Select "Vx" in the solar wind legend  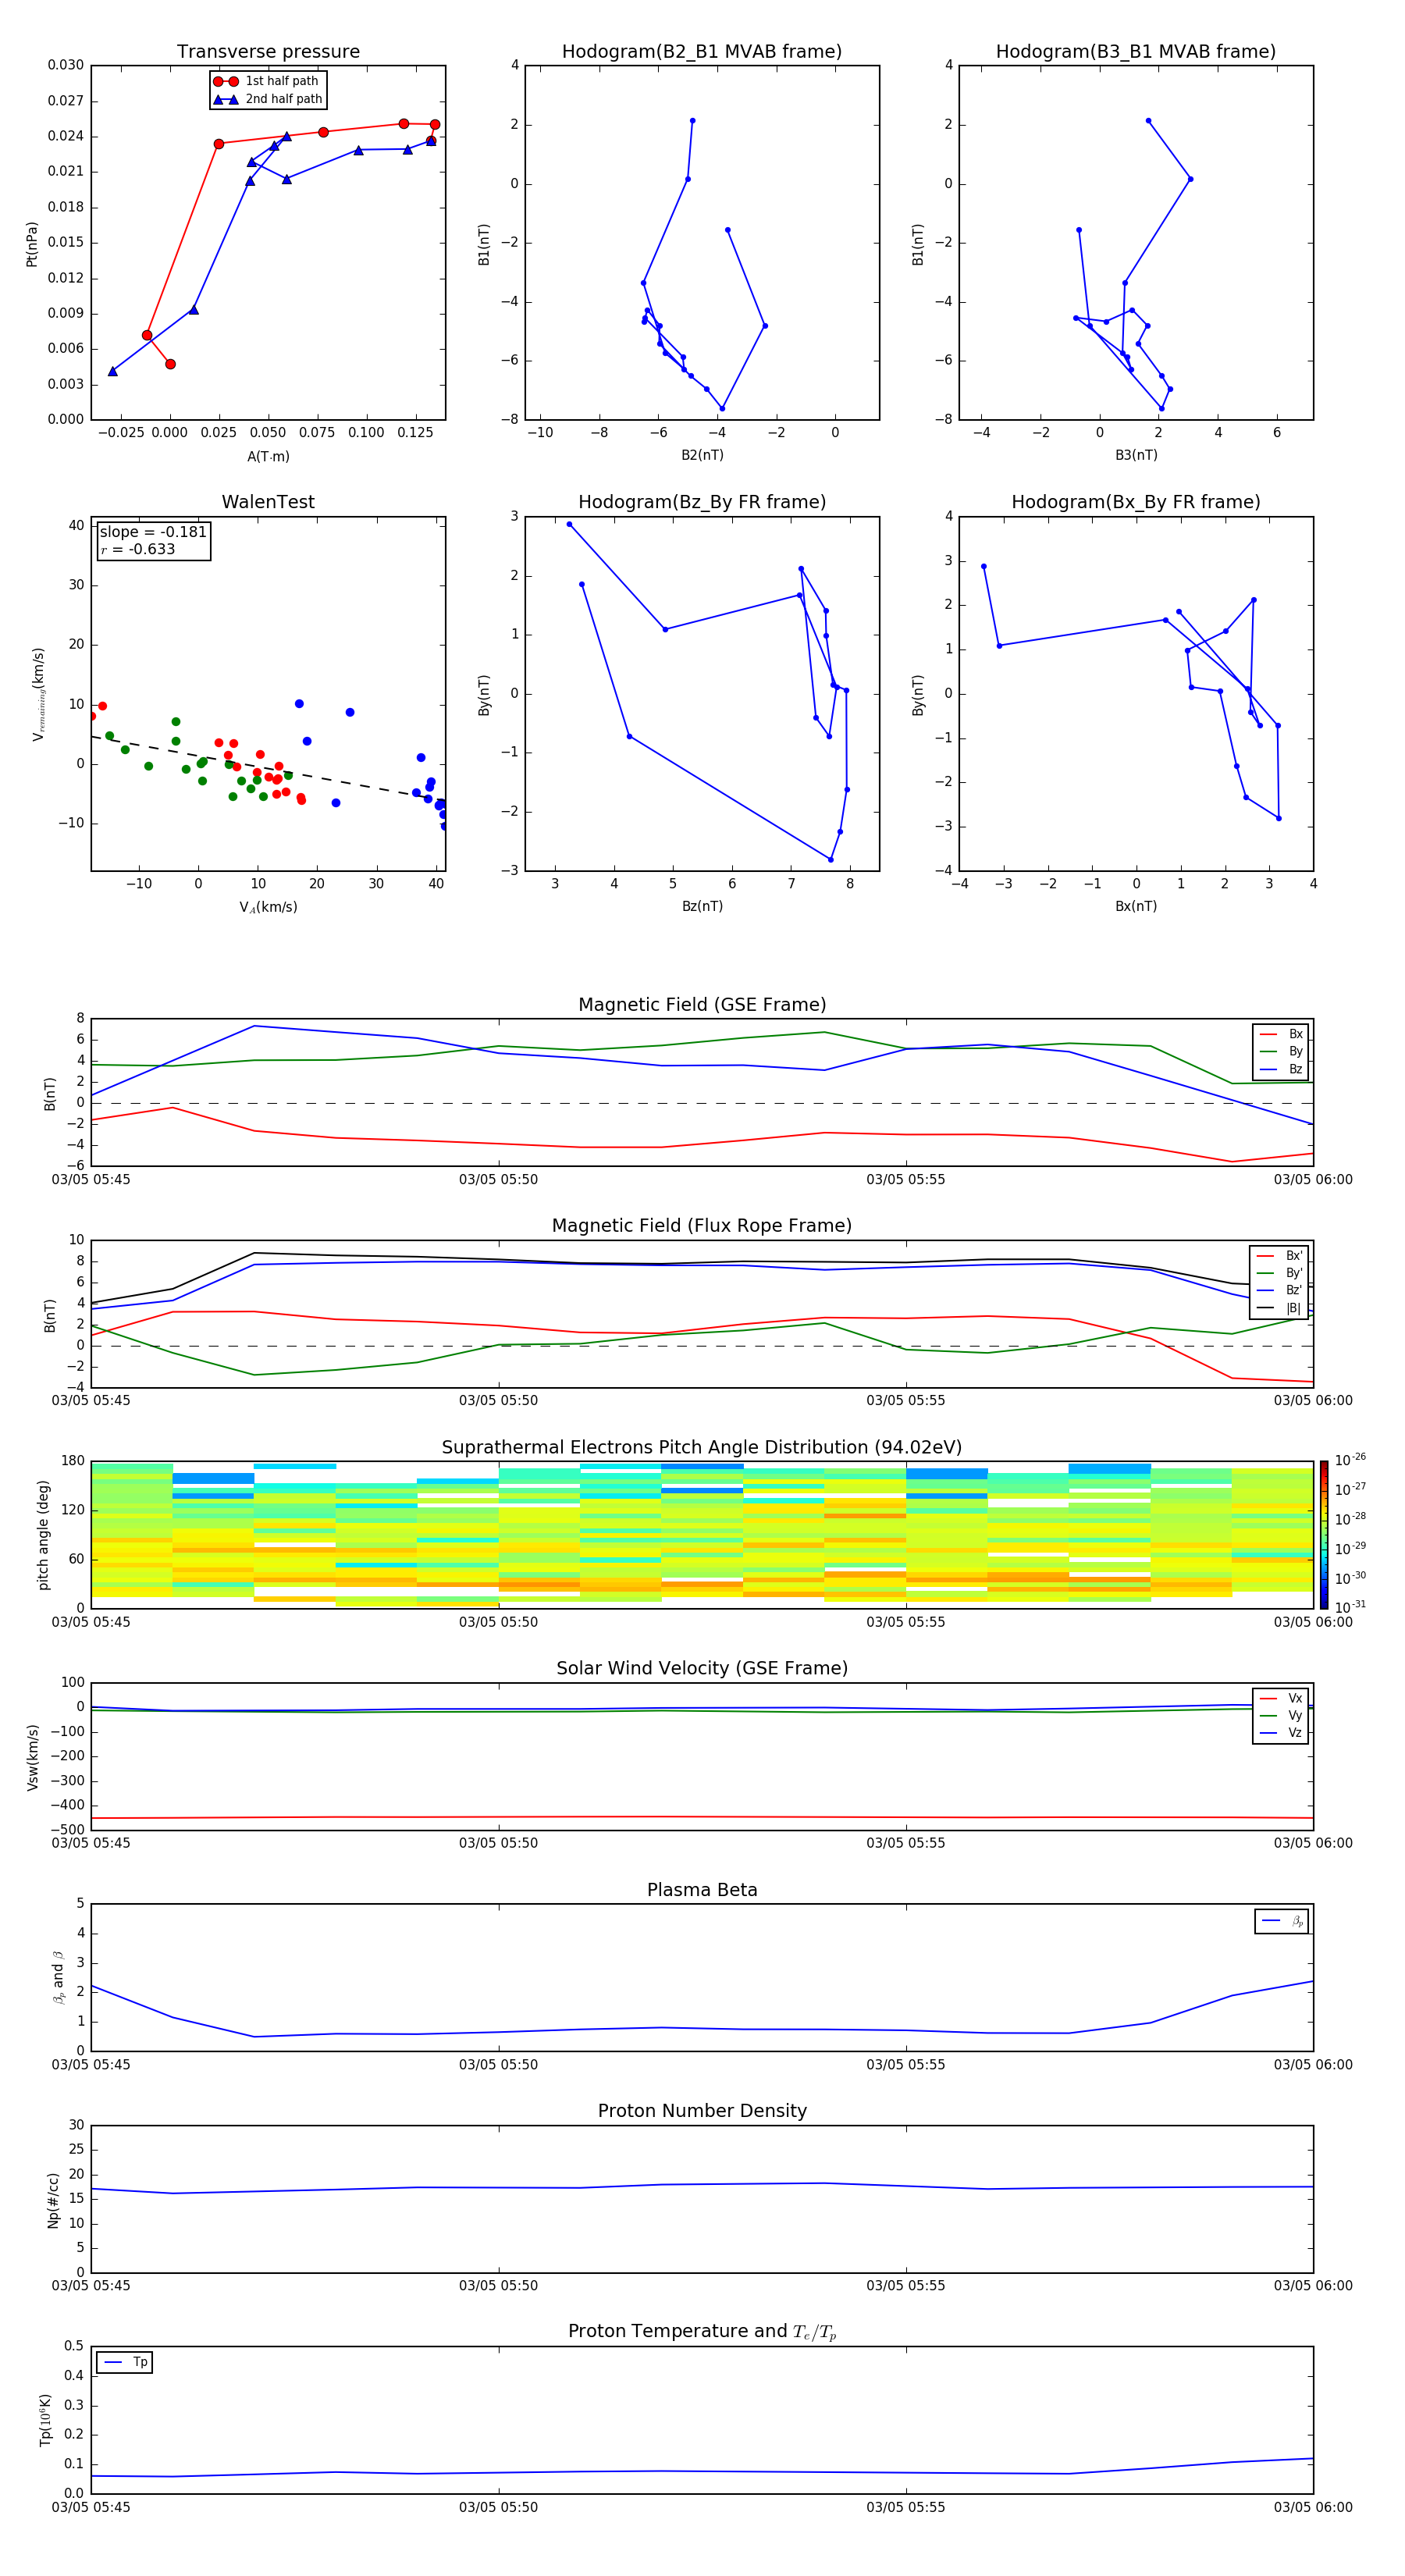pyautogui.click(x=1281, y=1698)
